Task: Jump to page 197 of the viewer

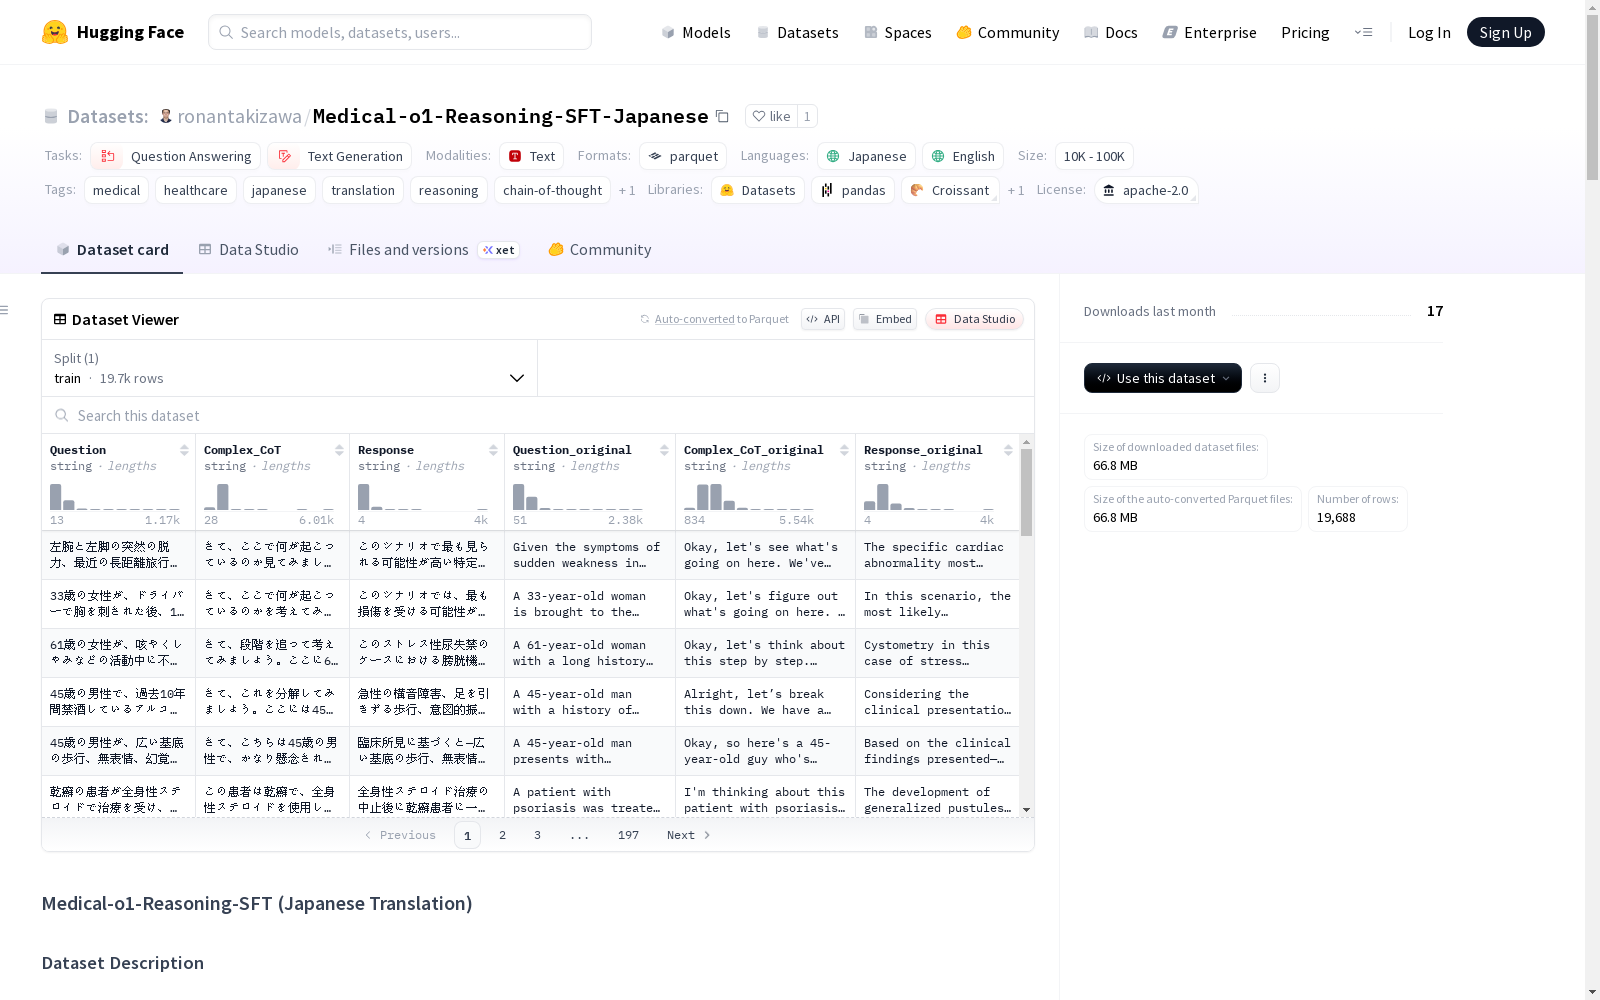Action: (628, 835)
